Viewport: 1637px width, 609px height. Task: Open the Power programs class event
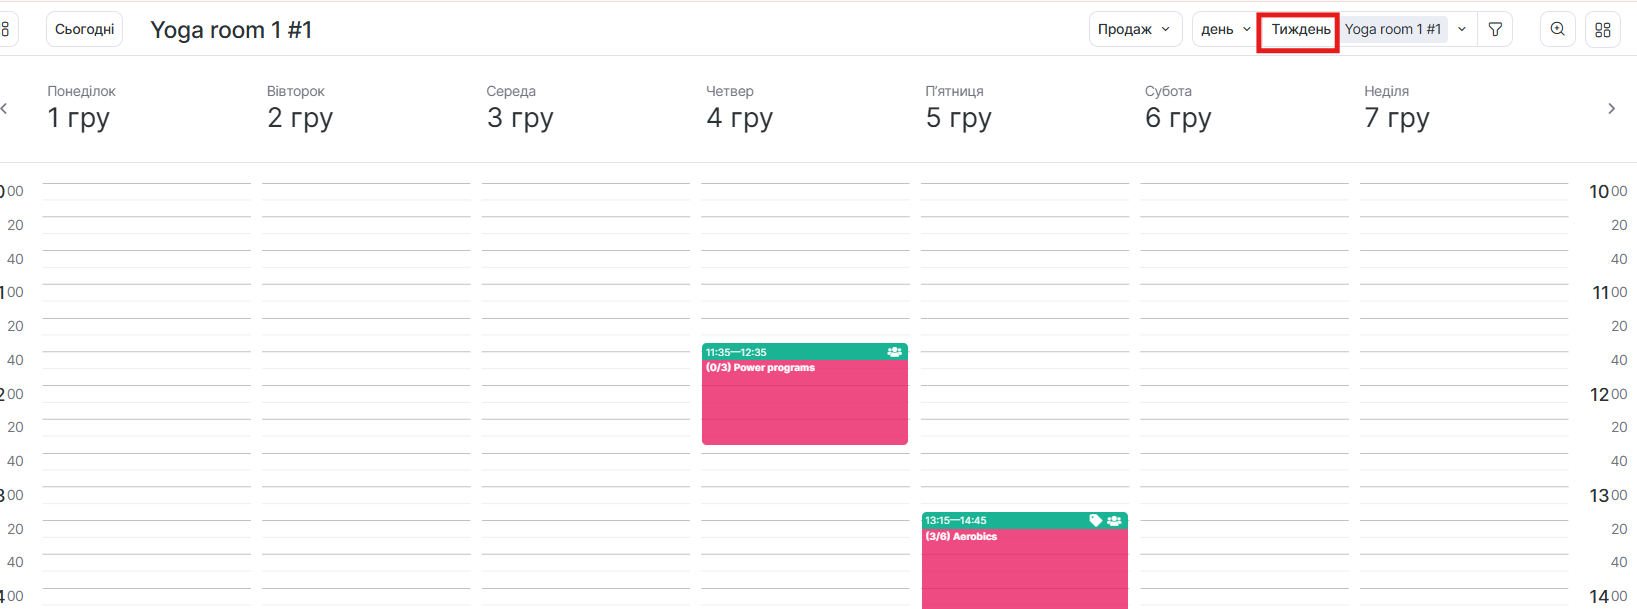(x=805, y=400)
